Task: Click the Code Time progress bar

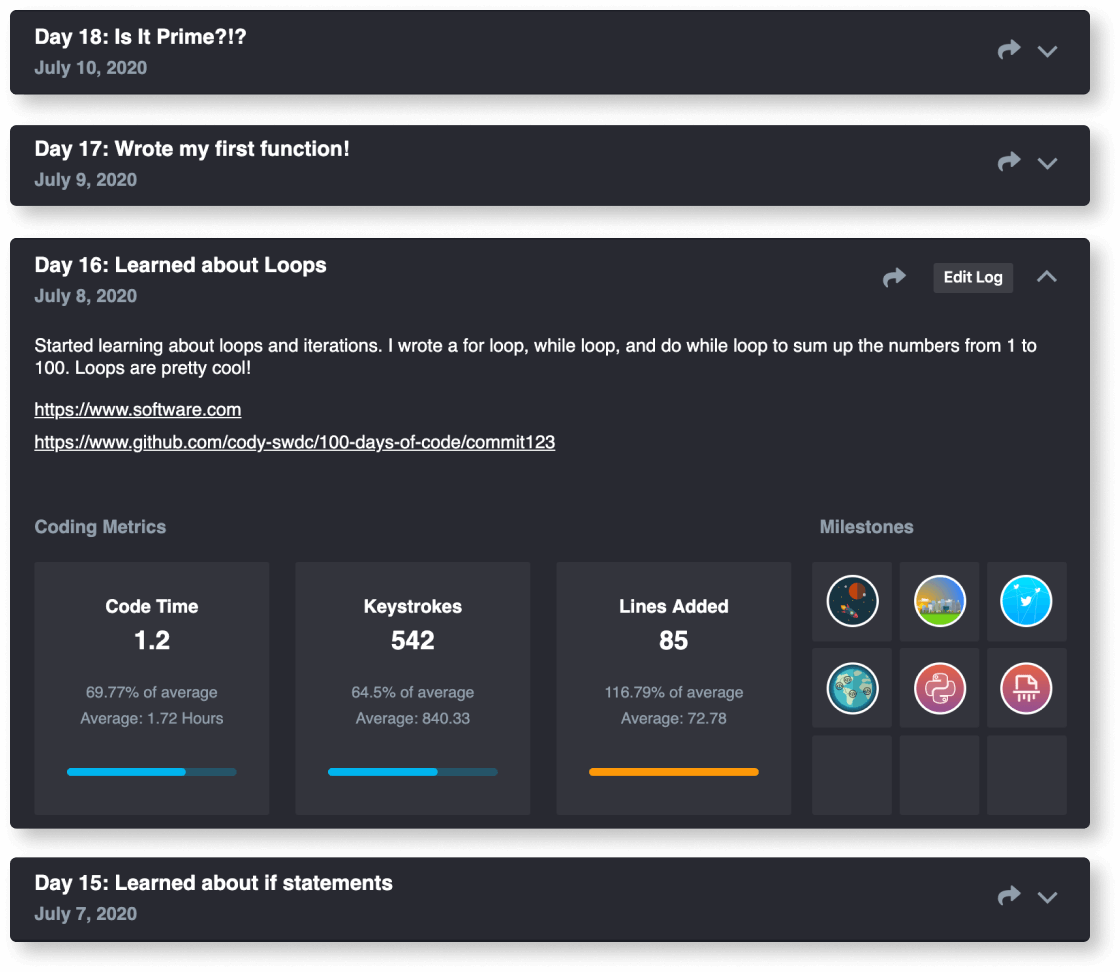Action: pos(151,772)
